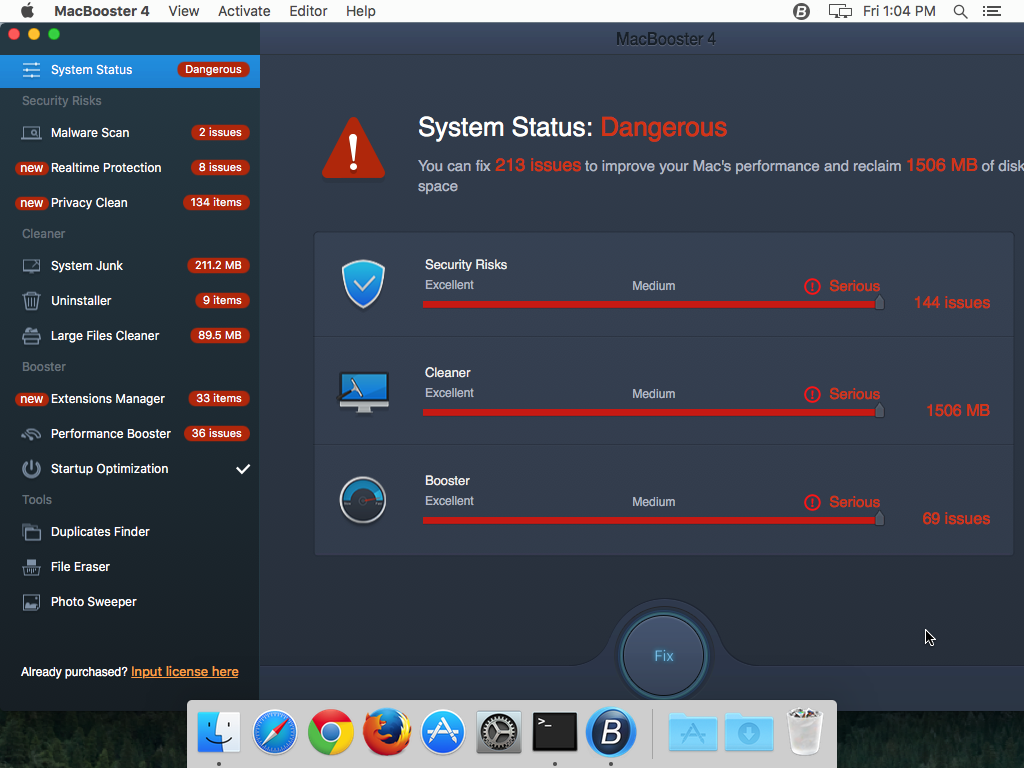Select the File Eraser tool

pos(84,566)
